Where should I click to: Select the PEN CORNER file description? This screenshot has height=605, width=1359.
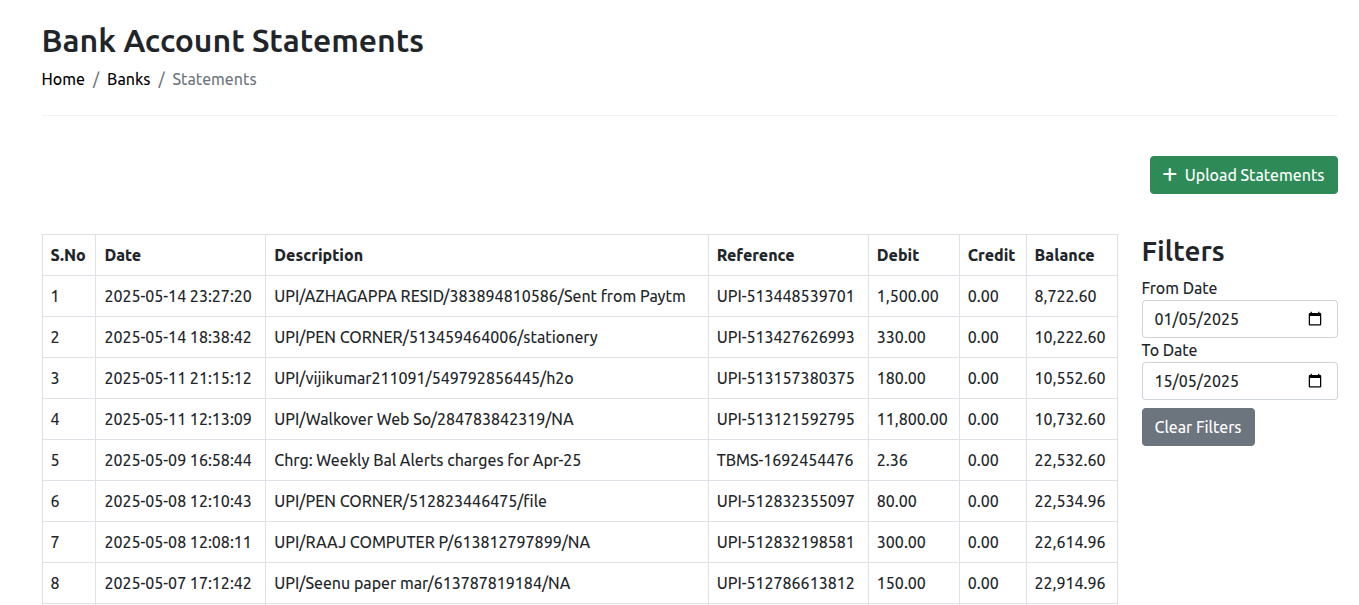(411, 501)
